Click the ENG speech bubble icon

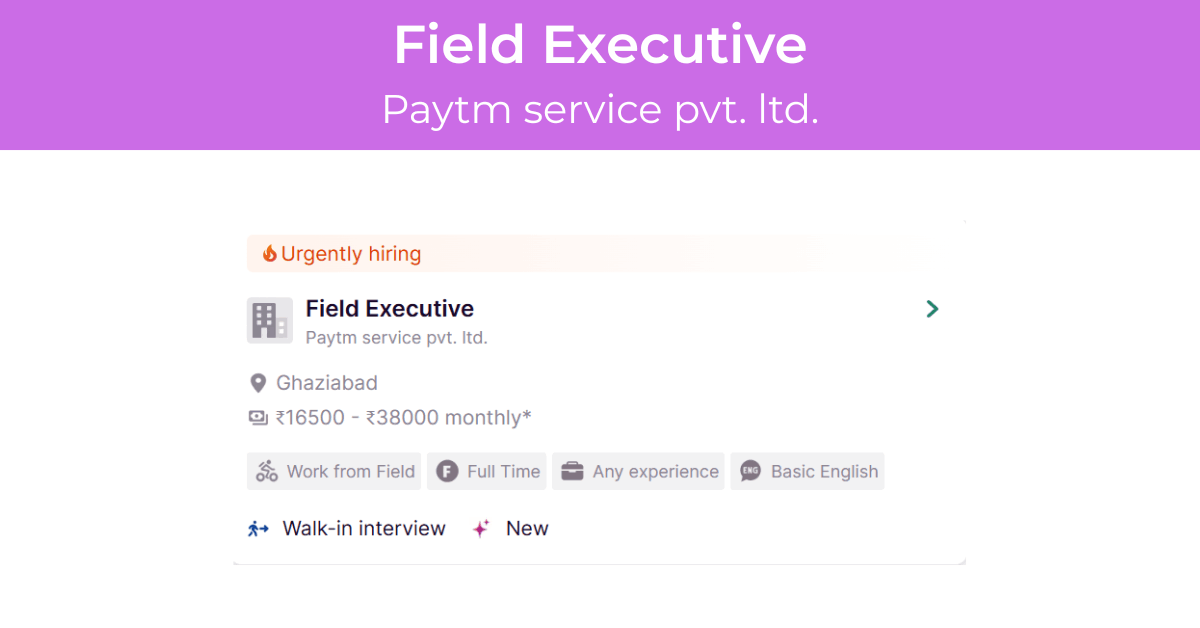pos(750,471)
